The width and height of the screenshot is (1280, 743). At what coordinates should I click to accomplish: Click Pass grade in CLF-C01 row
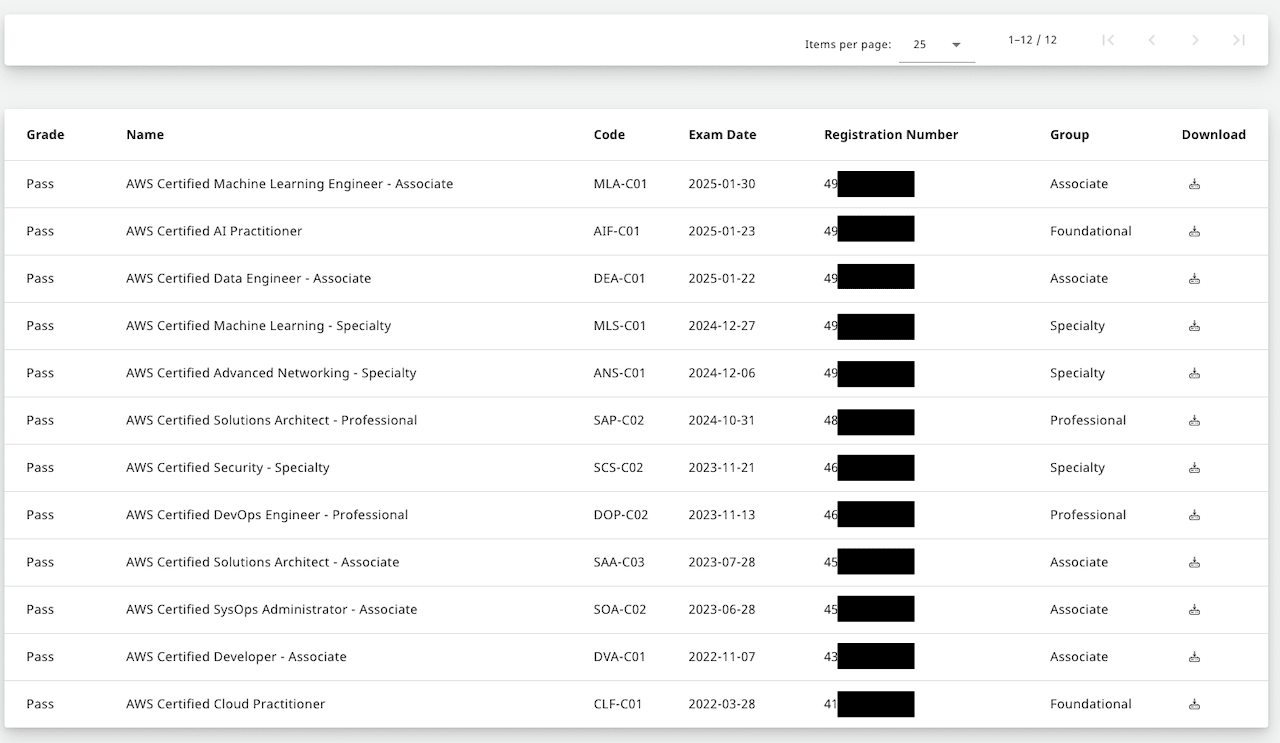(40, 704)
